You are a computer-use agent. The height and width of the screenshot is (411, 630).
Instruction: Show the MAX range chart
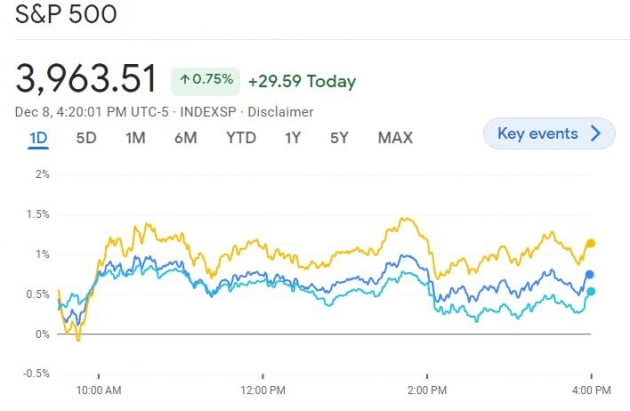[395, 138]
